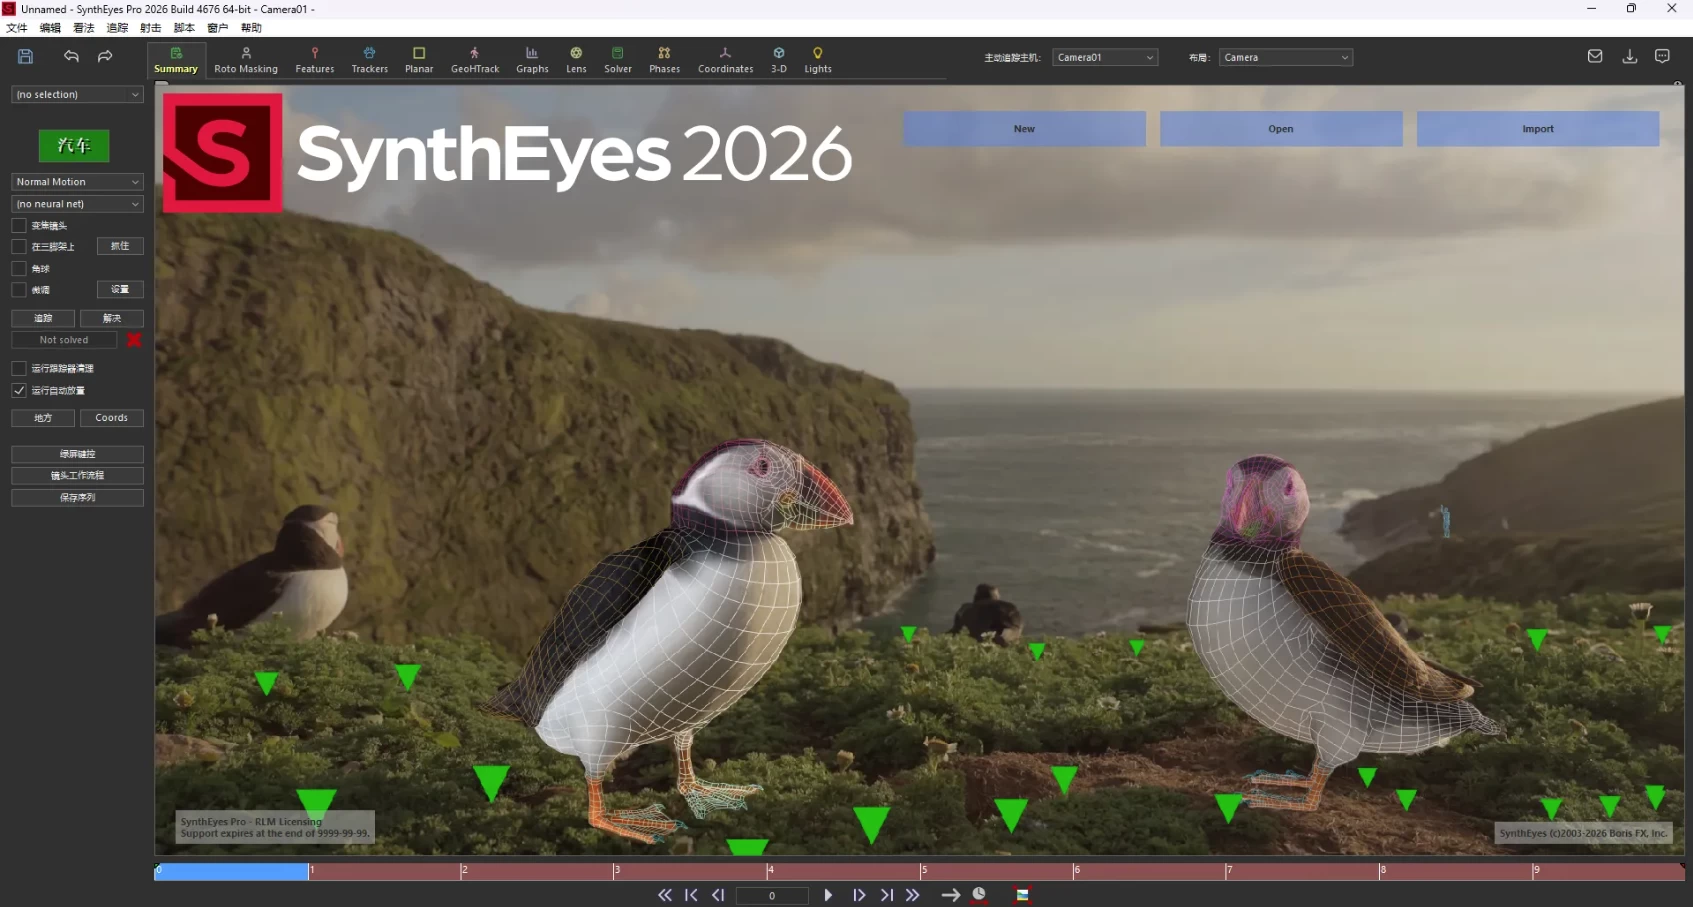1693x907 pixels.
Task: Toggle the 变焦镜头 checkbox
Action: tap(19, 225)
